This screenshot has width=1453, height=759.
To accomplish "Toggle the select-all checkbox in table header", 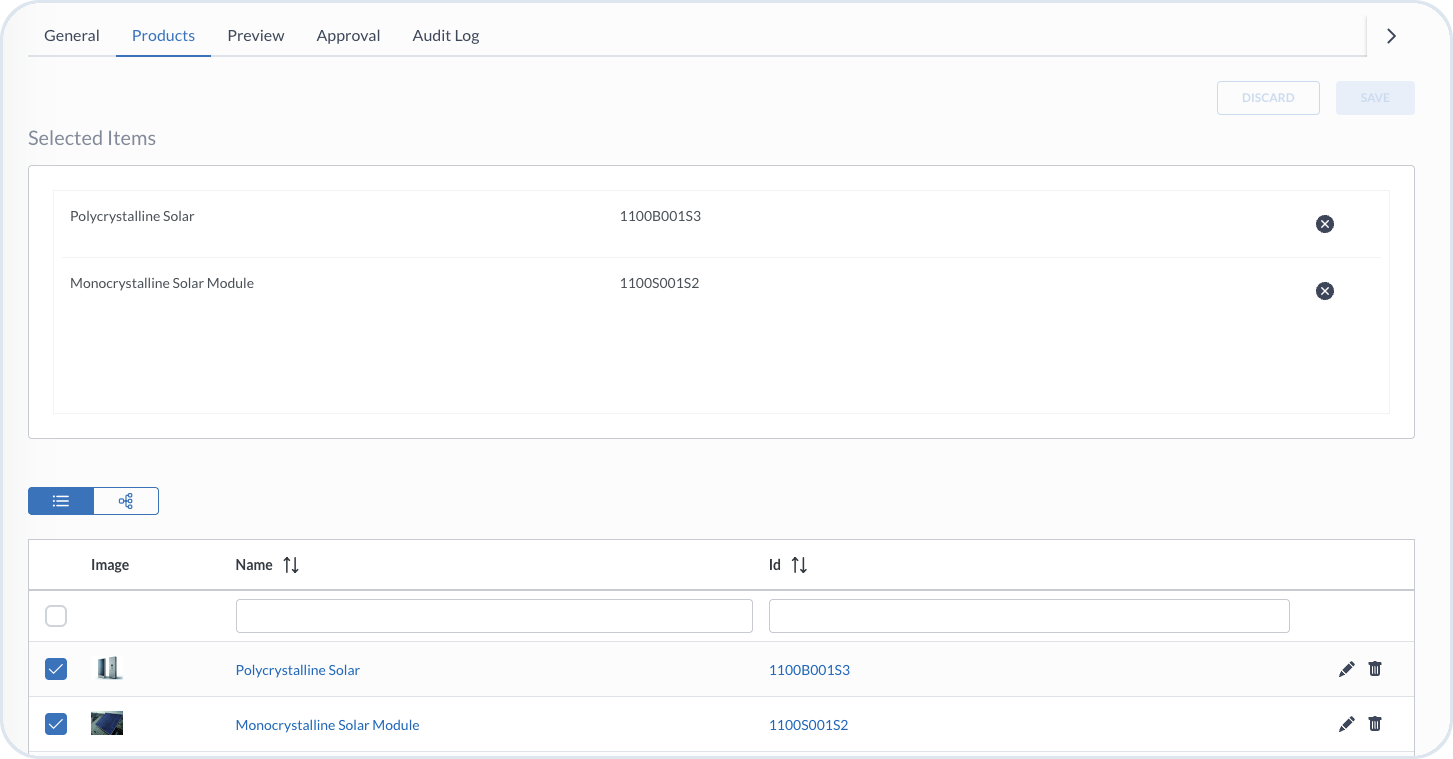I will click(x=56, y=616).
